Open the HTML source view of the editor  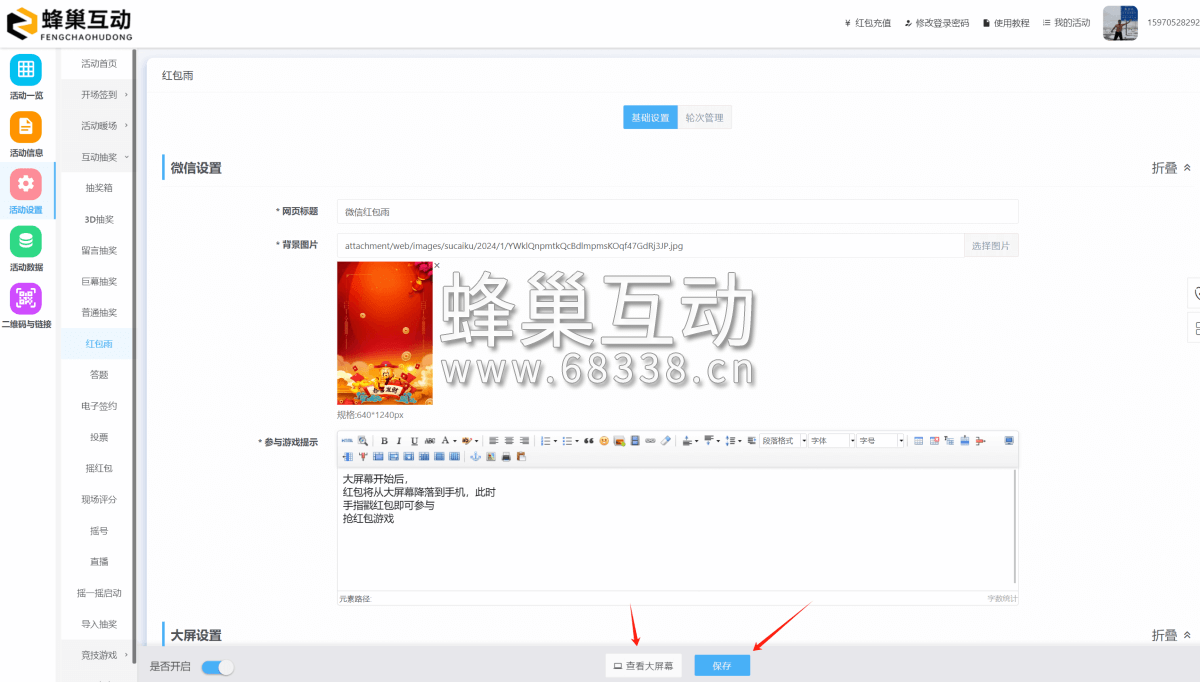click(x=347, y=441)
